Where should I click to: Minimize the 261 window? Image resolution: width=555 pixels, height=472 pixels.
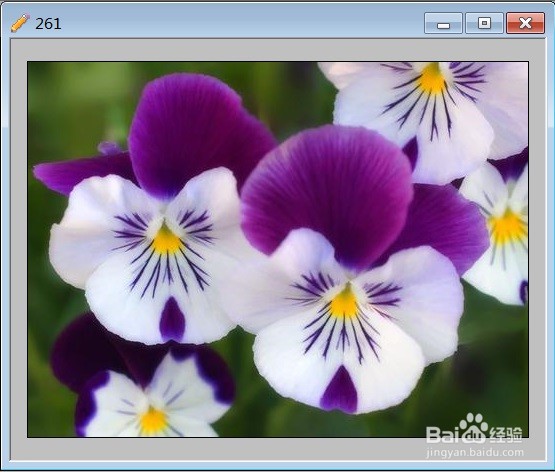point(443,23)
